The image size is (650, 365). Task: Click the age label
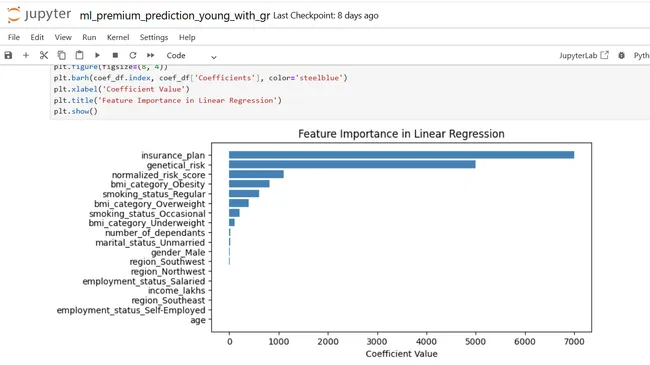(198, 320)
